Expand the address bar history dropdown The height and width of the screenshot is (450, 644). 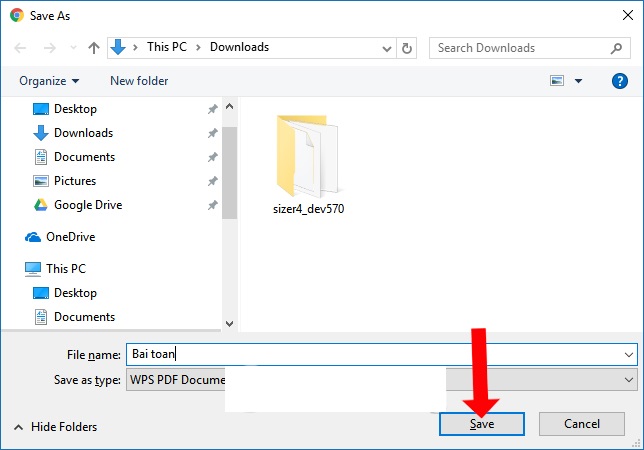tap(386, 48)
